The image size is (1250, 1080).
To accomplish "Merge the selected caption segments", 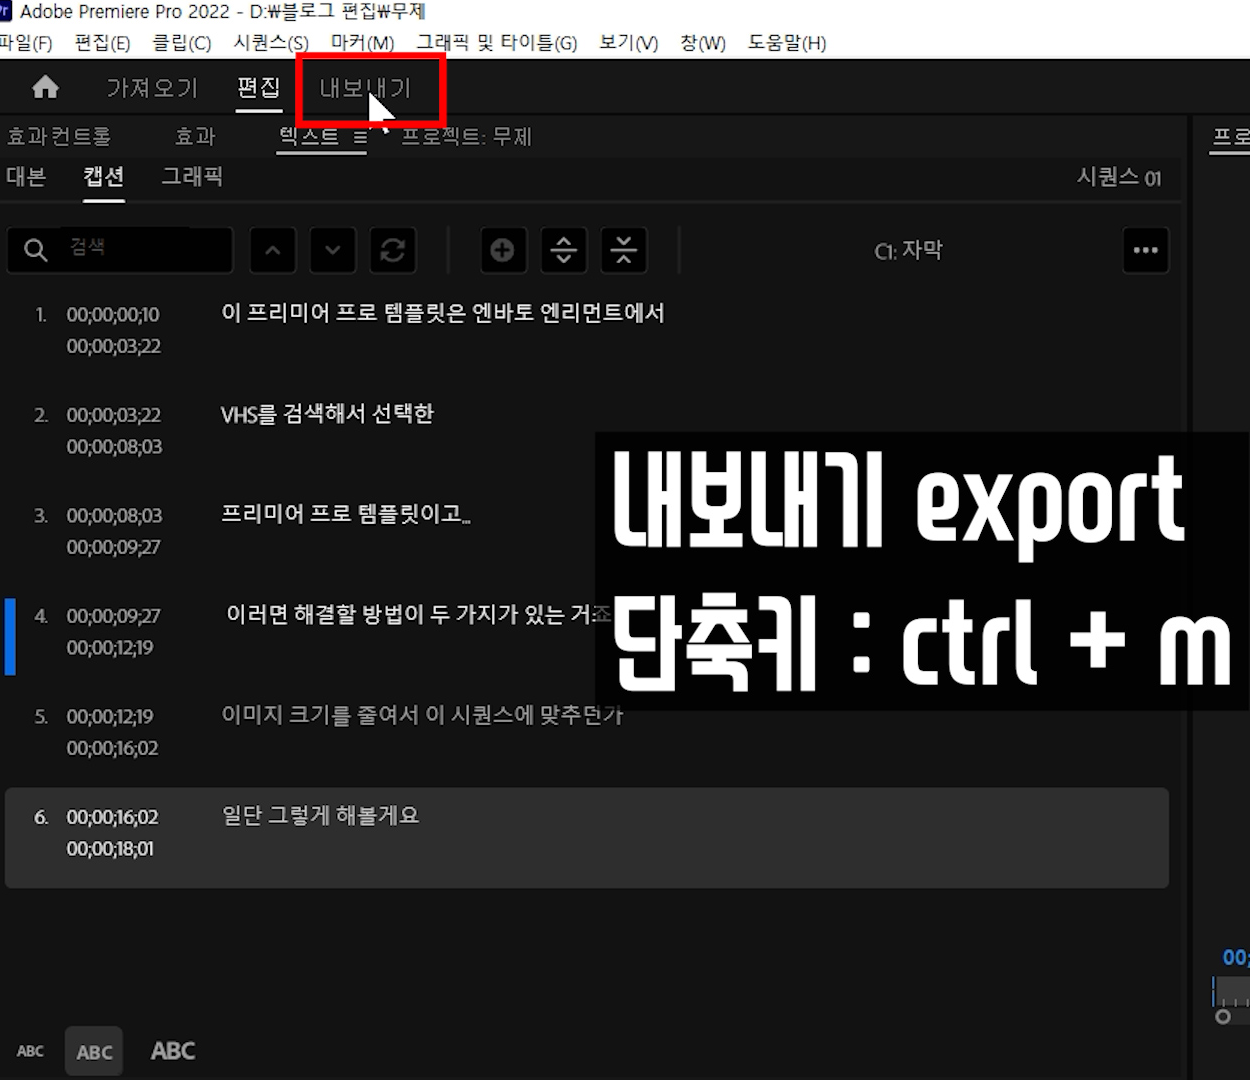I will pos(624,250).
